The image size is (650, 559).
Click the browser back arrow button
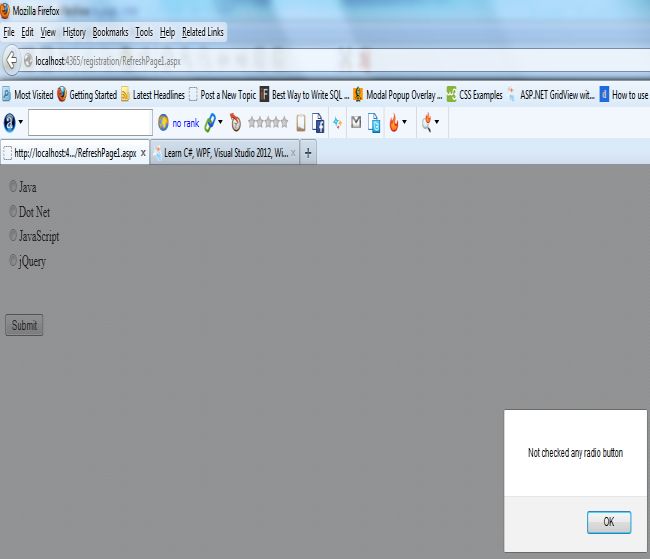pyautogui.click(x=12, y=61)
